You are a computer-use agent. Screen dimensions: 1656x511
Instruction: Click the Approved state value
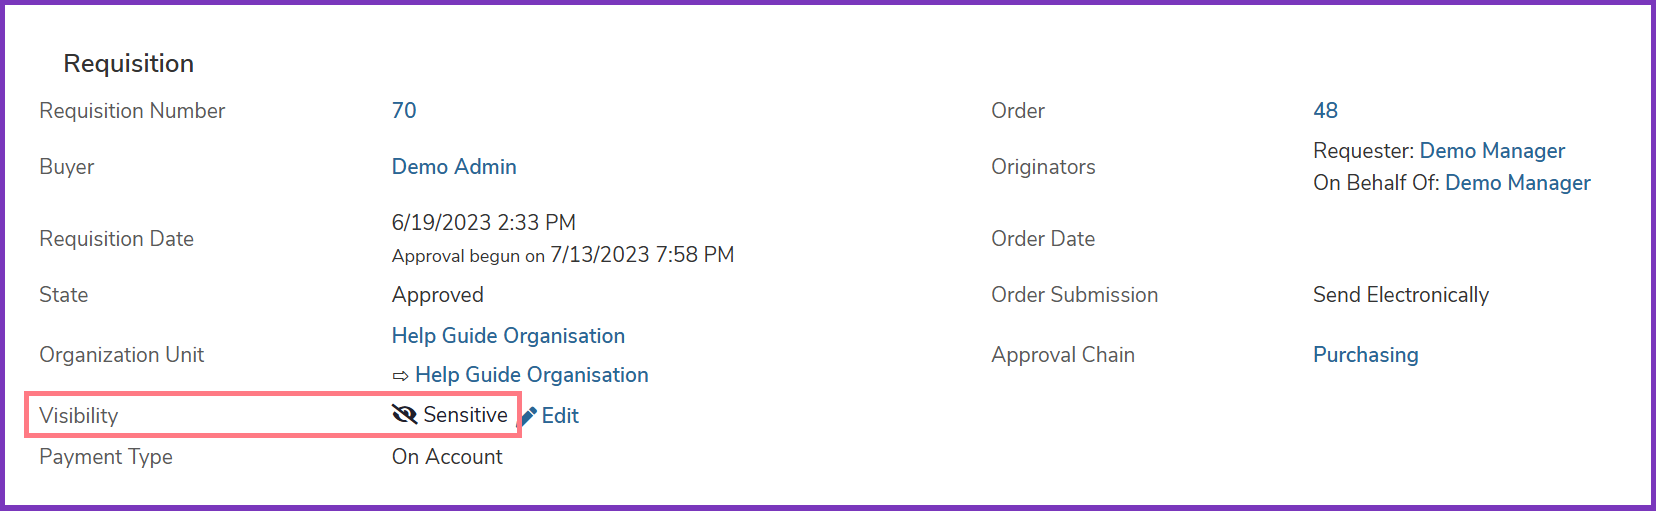438,295
